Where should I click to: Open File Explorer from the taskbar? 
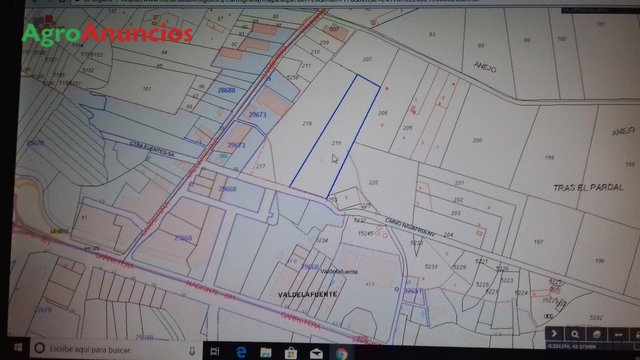[x=266, y=352]
